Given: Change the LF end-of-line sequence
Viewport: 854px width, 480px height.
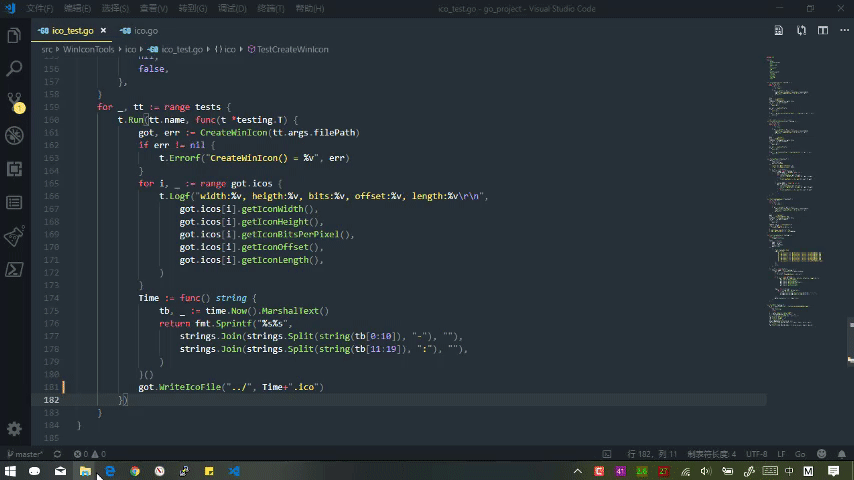Looking at the screenshot, I should tap(781, 454).
